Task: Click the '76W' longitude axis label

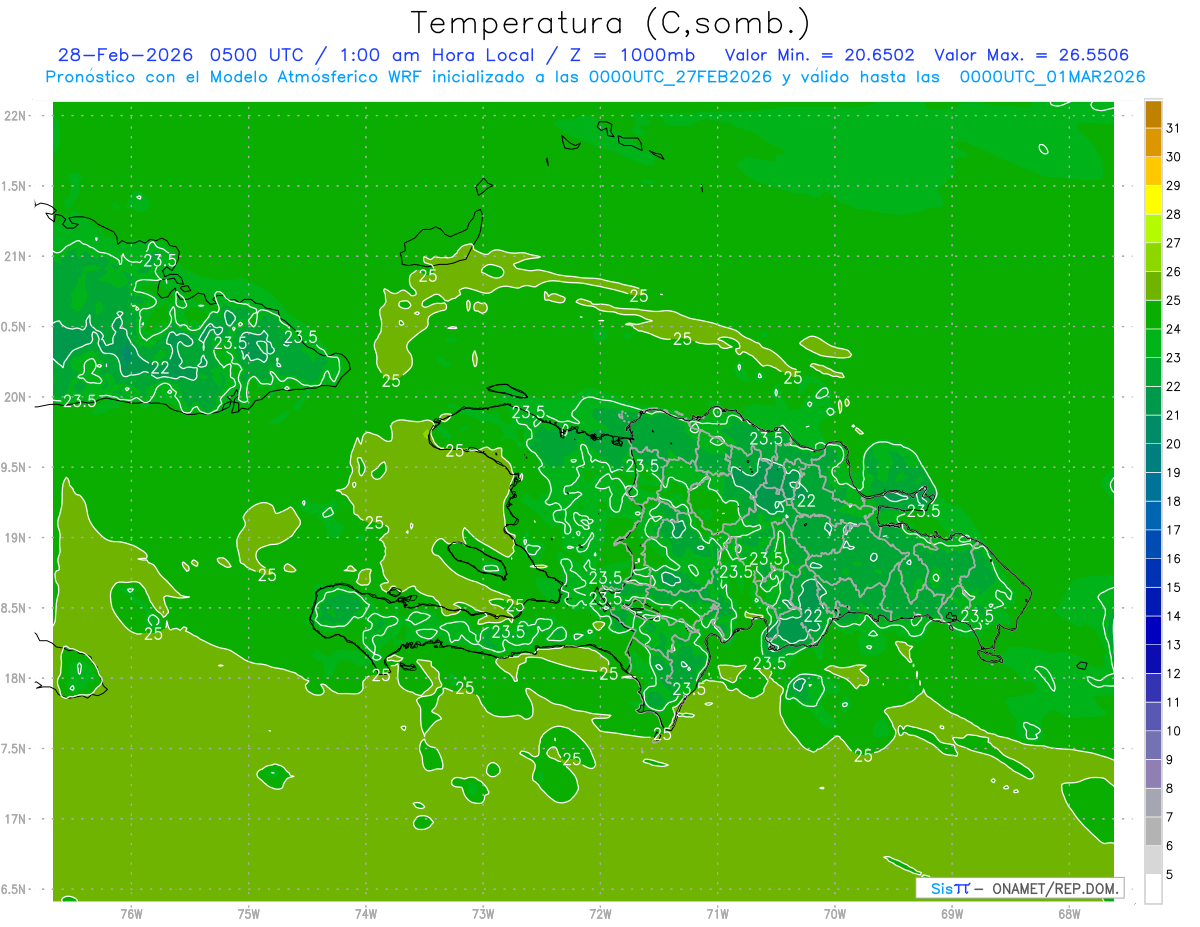Action: coord(131,914)
